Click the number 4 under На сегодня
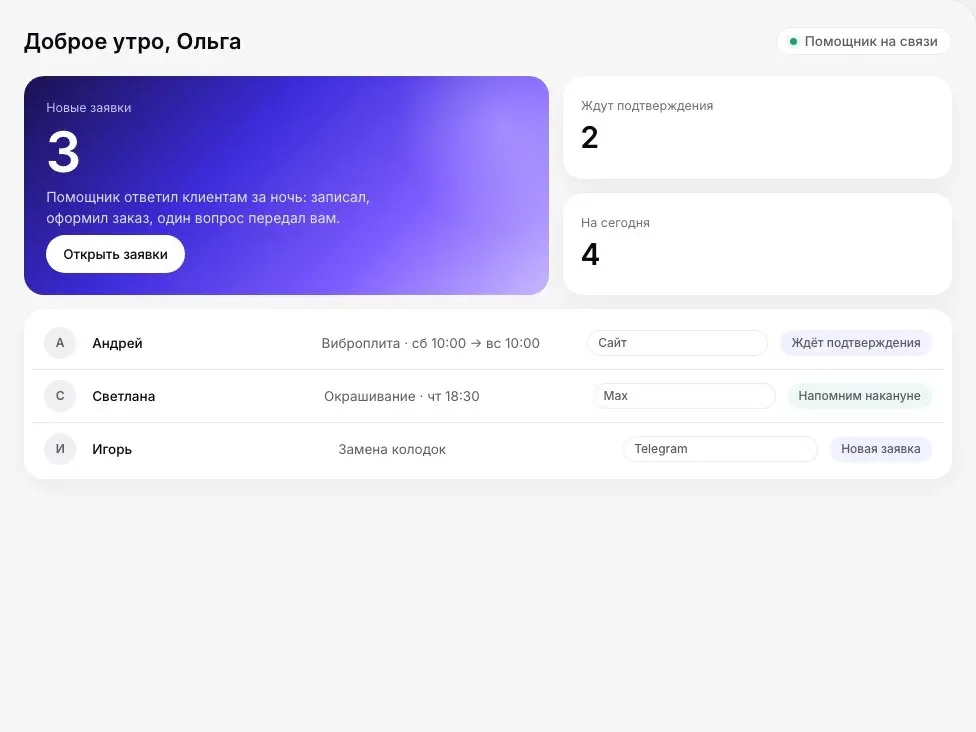 coord(590,254)
